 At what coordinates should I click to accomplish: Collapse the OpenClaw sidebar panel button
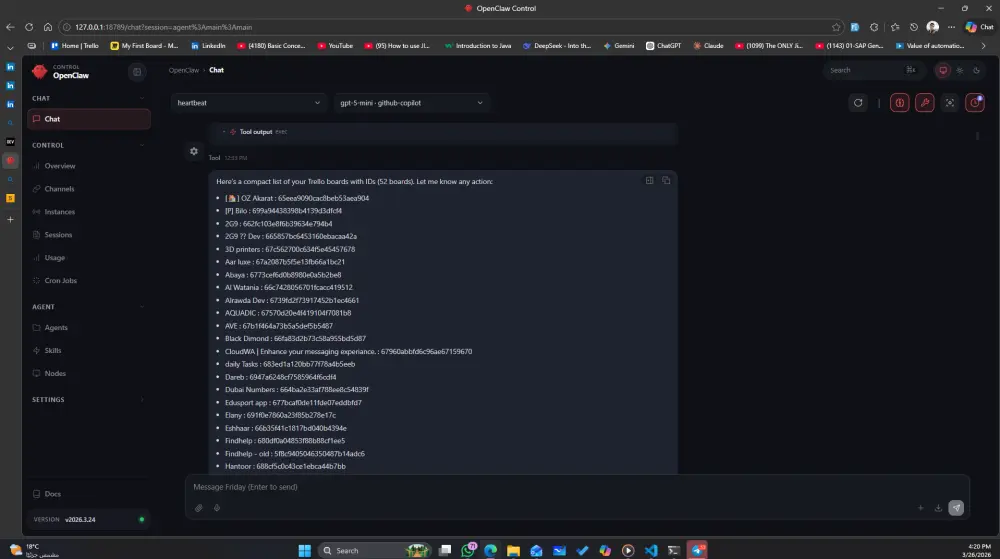pyautogui.click(x=136, y=72)
